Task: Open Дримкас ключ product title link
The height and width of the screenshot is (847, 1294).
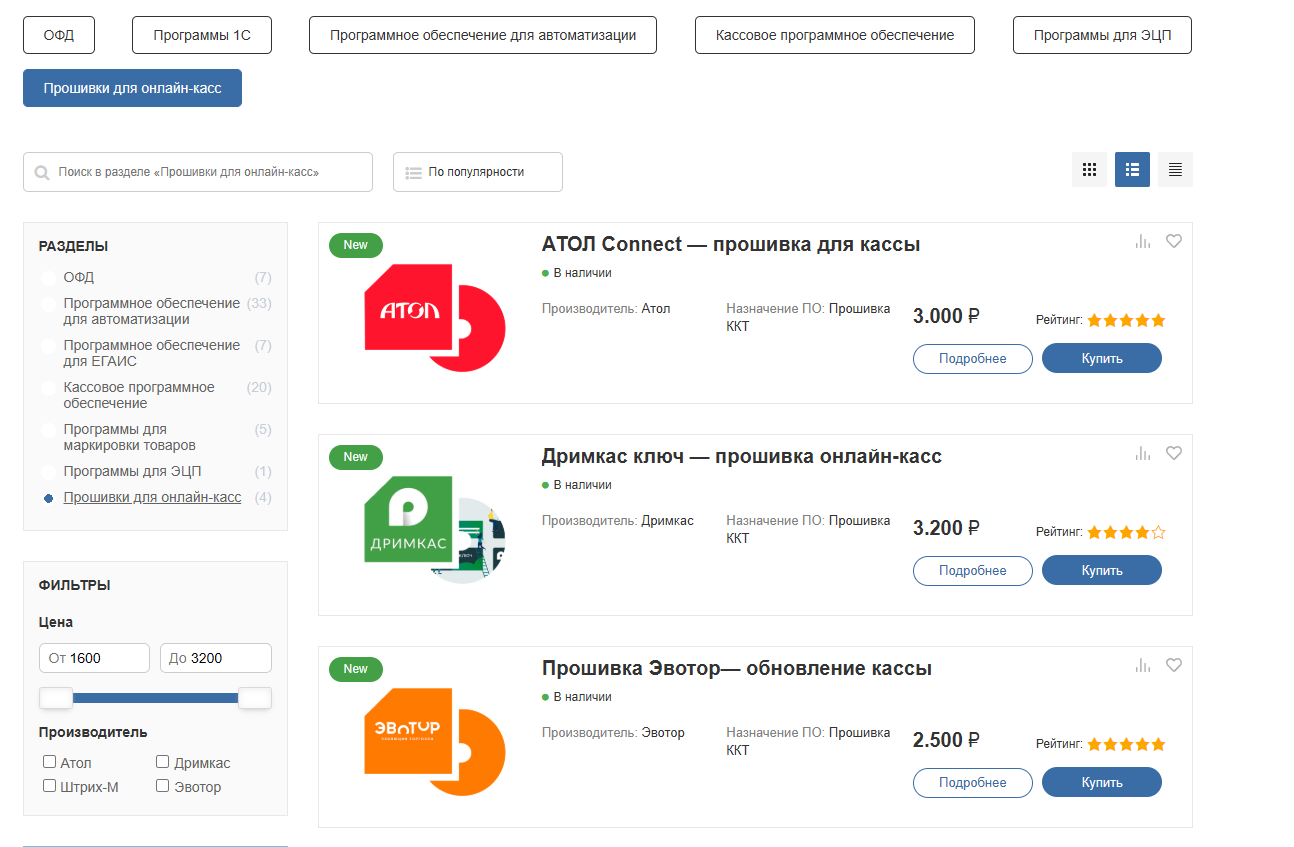Action: tap(742, 456)
